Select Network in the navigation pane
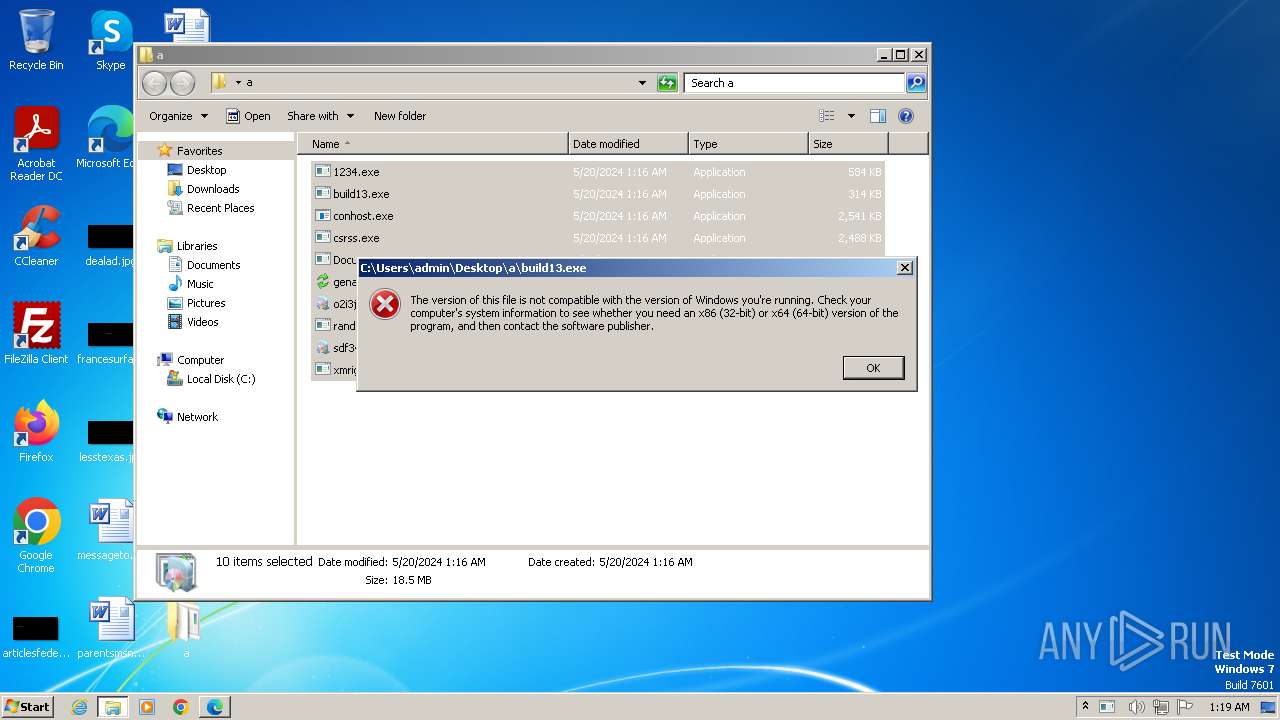 [197, 417]
